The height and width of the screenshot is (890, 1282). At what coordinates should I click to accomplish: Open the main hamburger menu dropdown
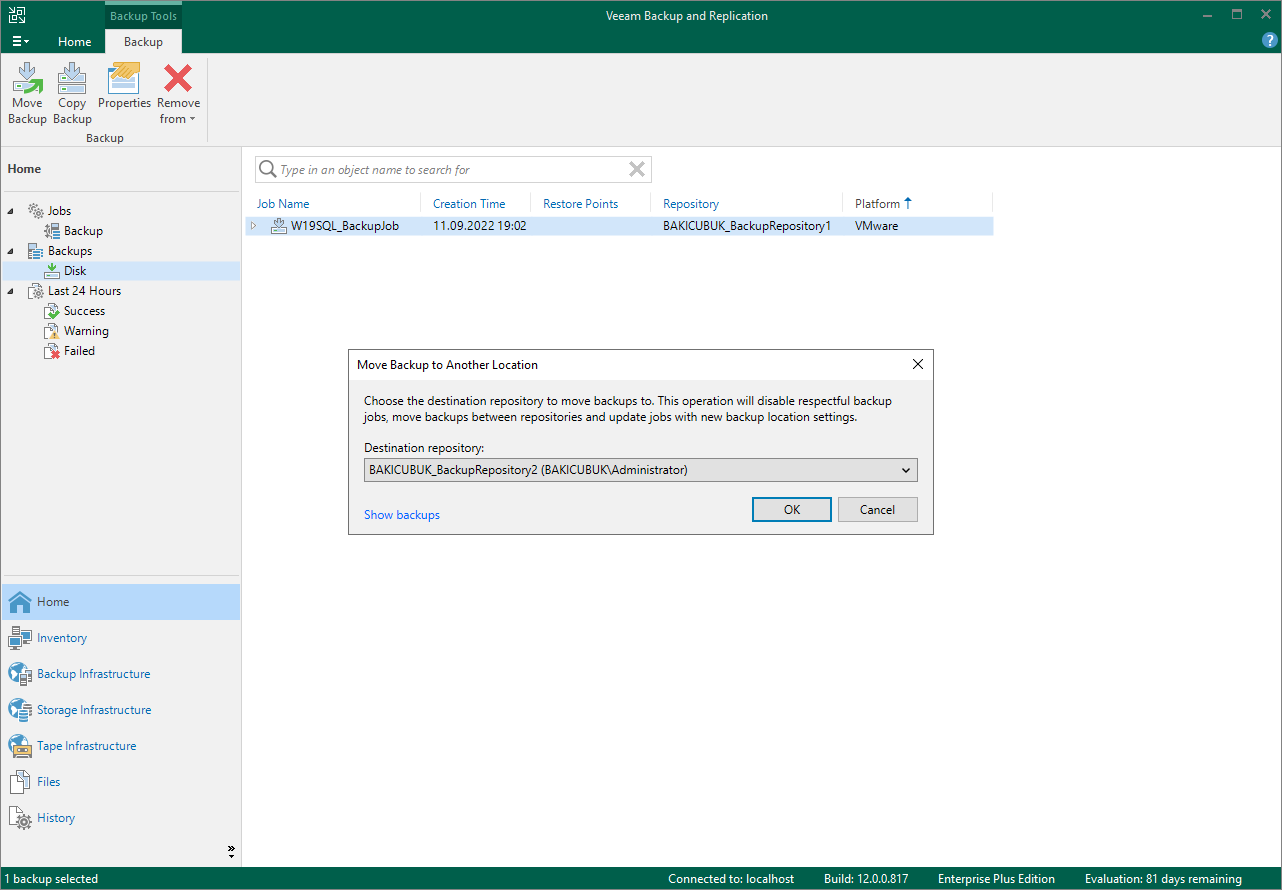21,41
